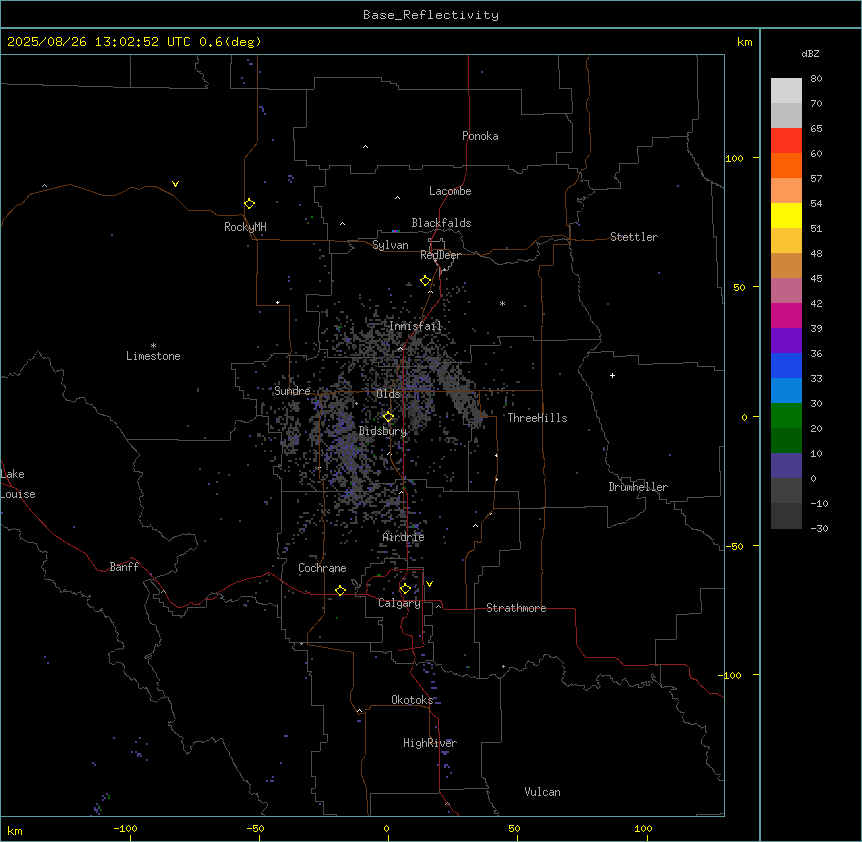Click the Lake Louise label
This screenshot has height=842, width=862.
coord(18,484)
